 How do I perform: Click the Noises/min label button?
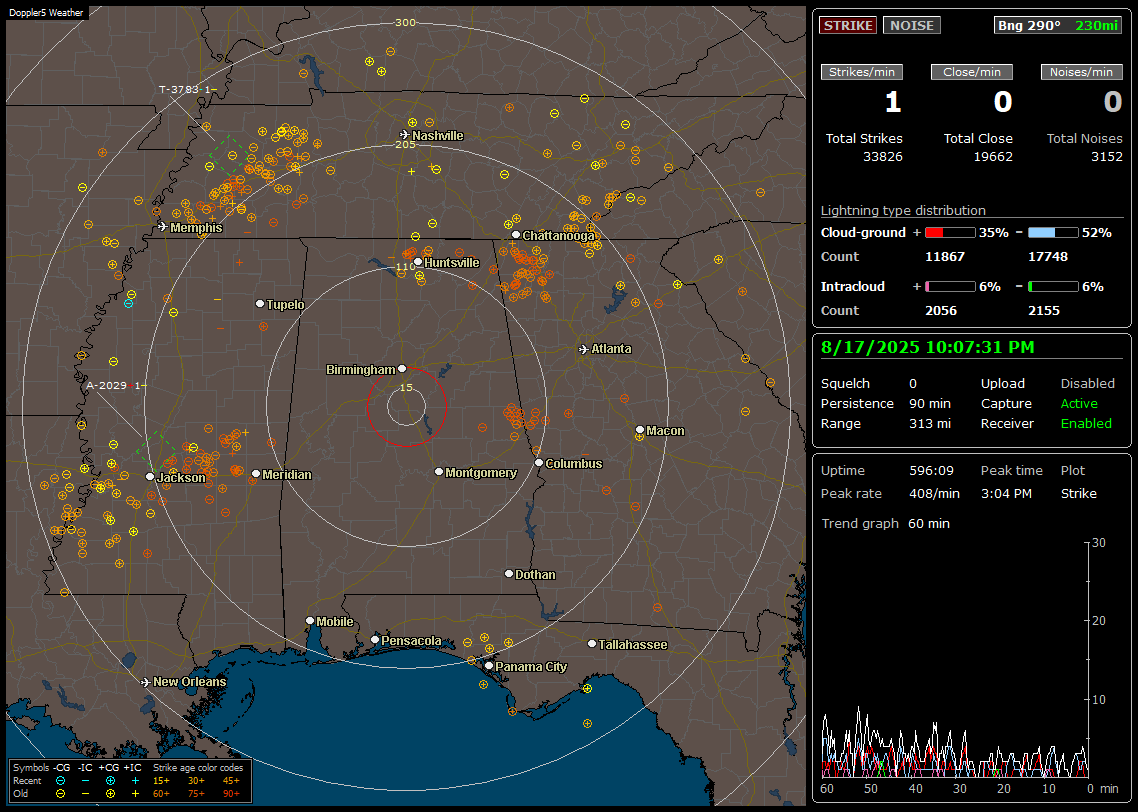pyautogui.click(x=1081, y=72)
